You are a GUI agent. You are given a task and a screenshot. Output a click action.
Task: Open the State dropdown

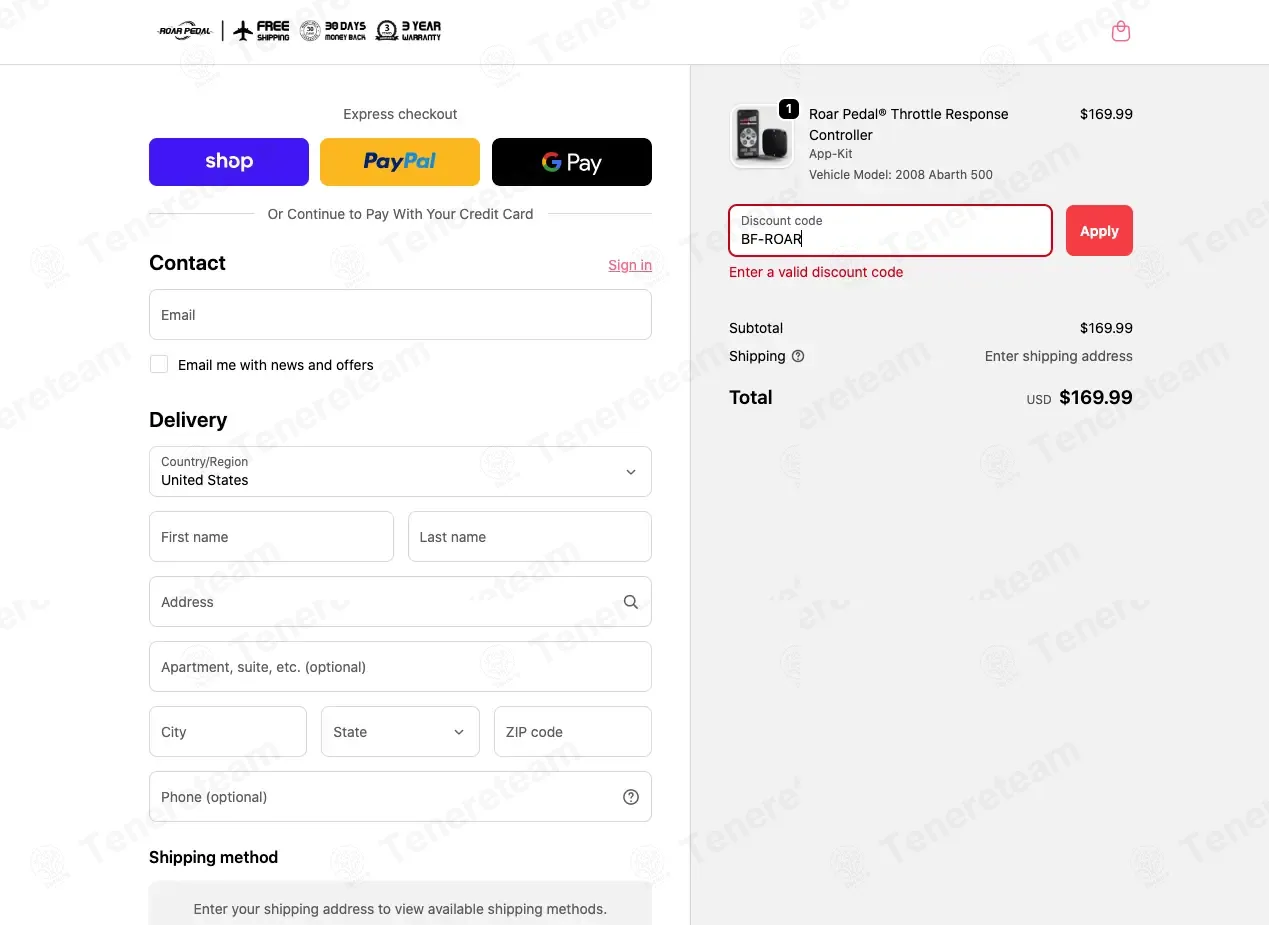(x=400, y=732)
